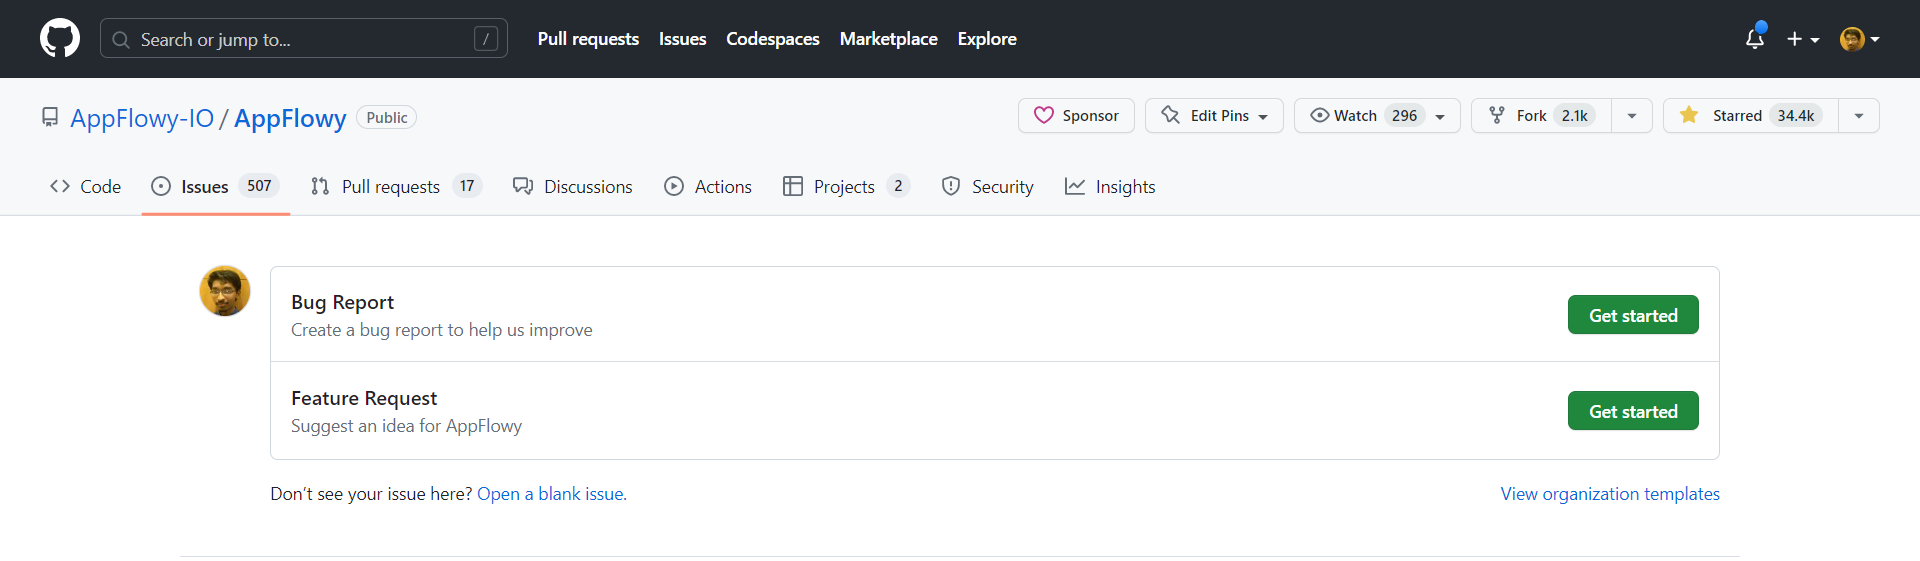The image size is (1920, 561).
Task: Open the AppFlowy-IO organization link
Action: coord(142,118)
